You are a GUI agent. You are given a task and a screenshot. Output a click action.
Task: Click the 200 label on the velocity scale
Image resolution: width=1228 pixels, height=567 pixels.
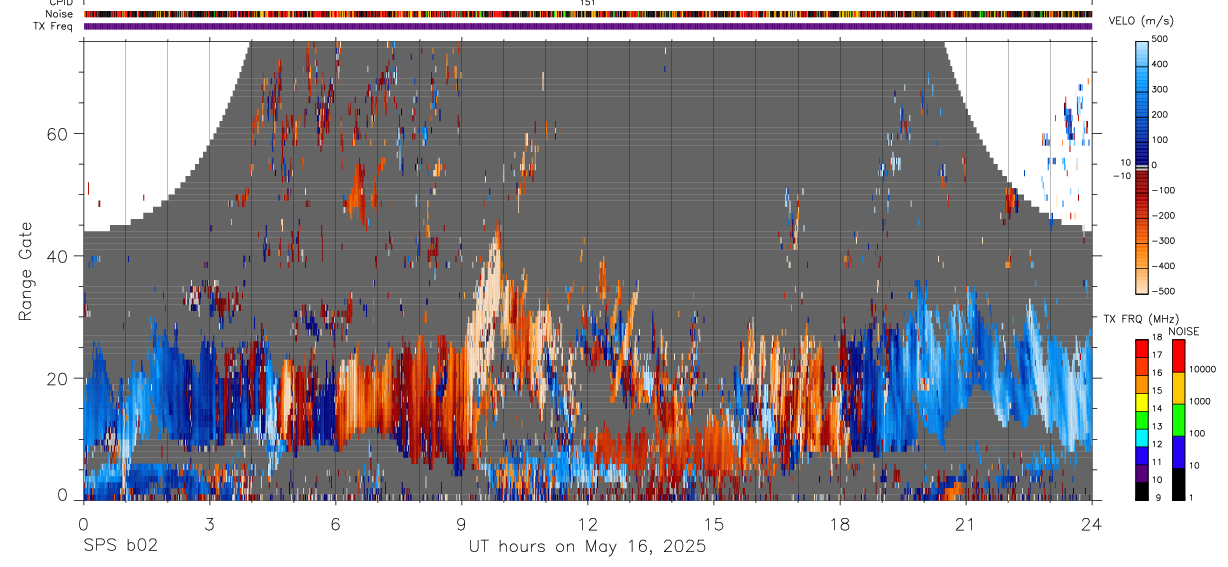click(x=1159, y=114)
